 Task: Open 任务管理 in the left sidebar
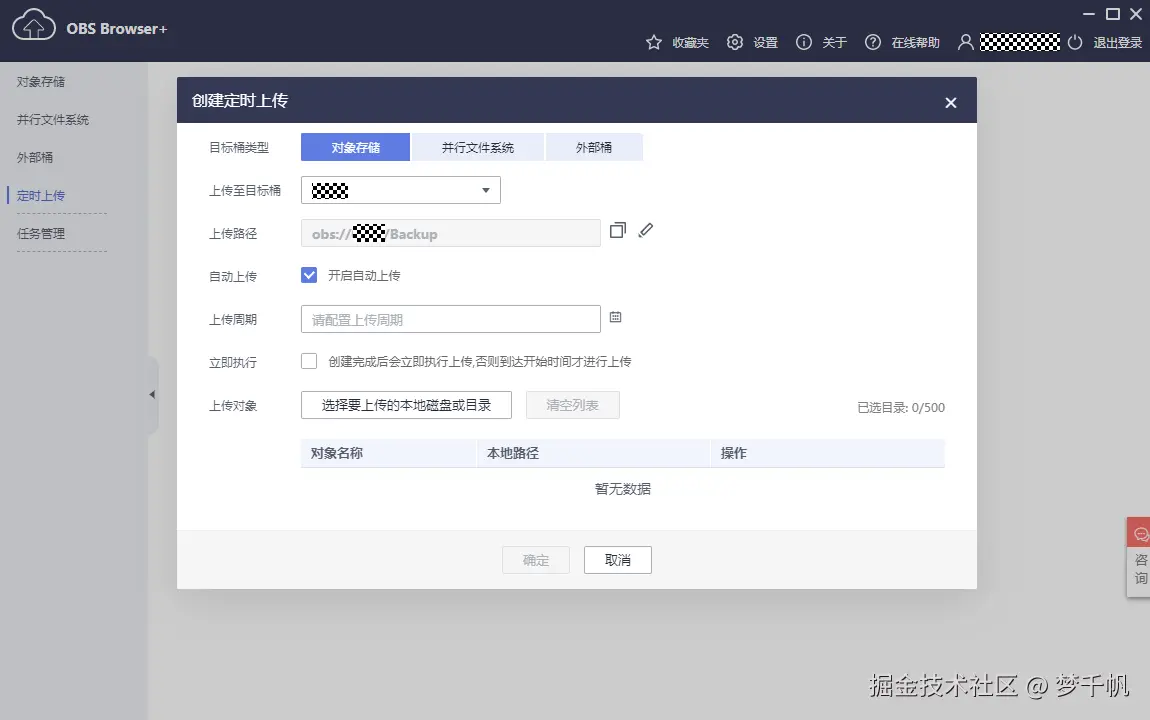point(41,234)
